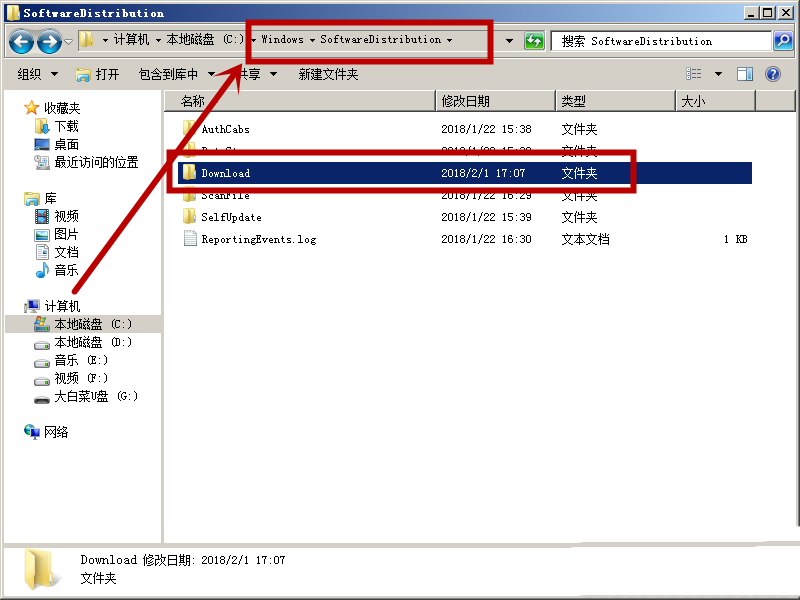Open the view options dropdown arrow
This screenshot has height=600, width=800.
click(x=718, y=74)
